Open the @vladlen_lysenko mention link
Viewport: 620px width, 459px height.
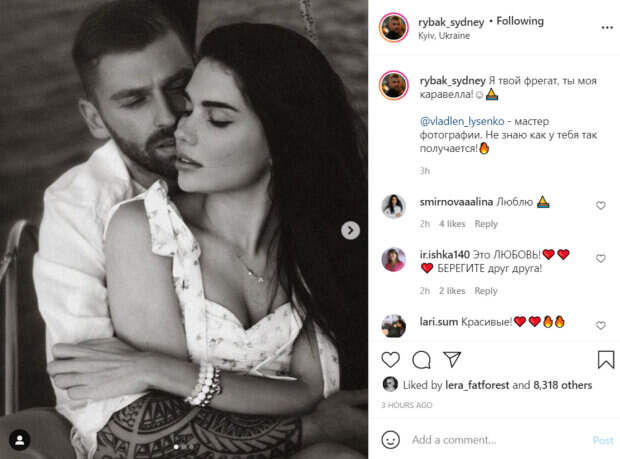[x=462, y=121]
